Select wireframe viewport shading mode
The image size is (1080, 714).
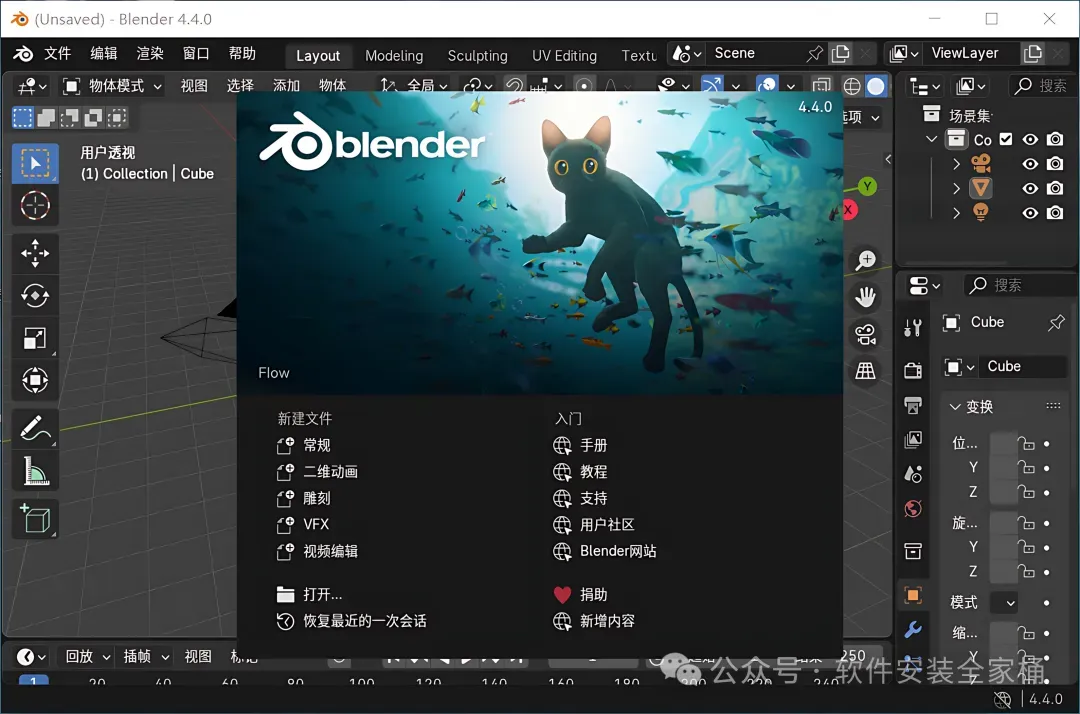tap(852, 86)
